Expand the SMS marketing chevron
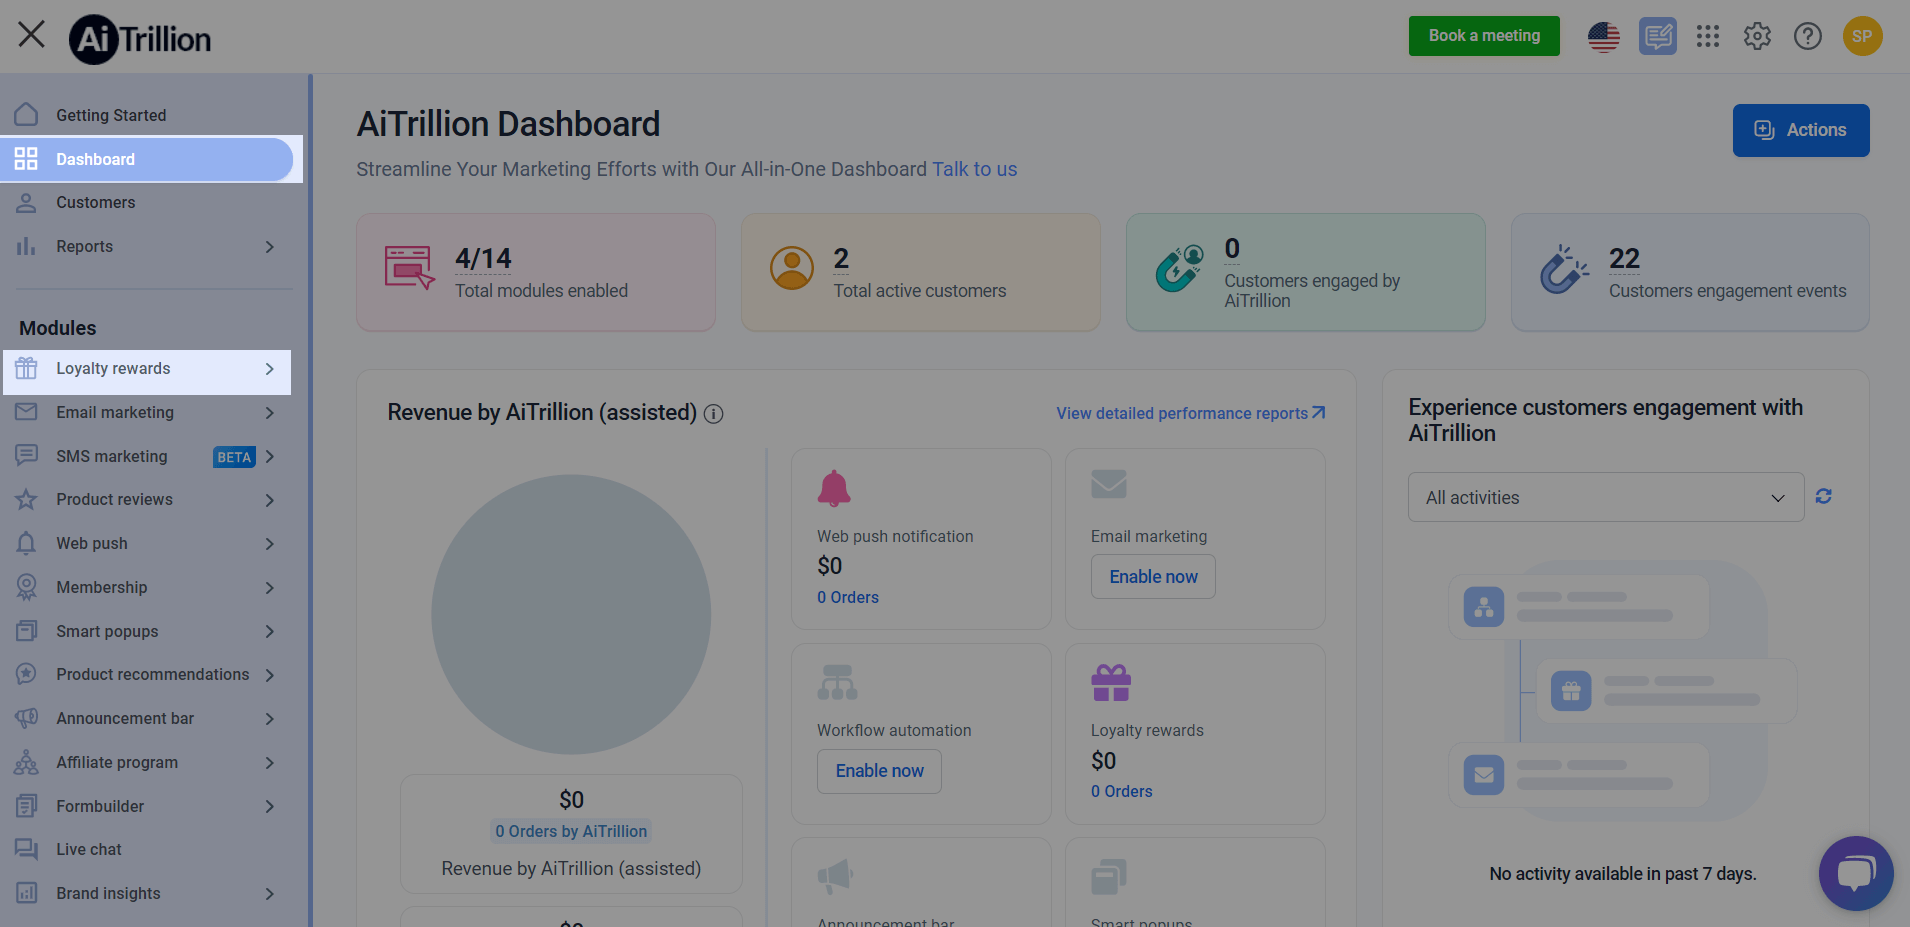Image resolution: width=1910 pixels, height=927 pixels. point(269,456)
